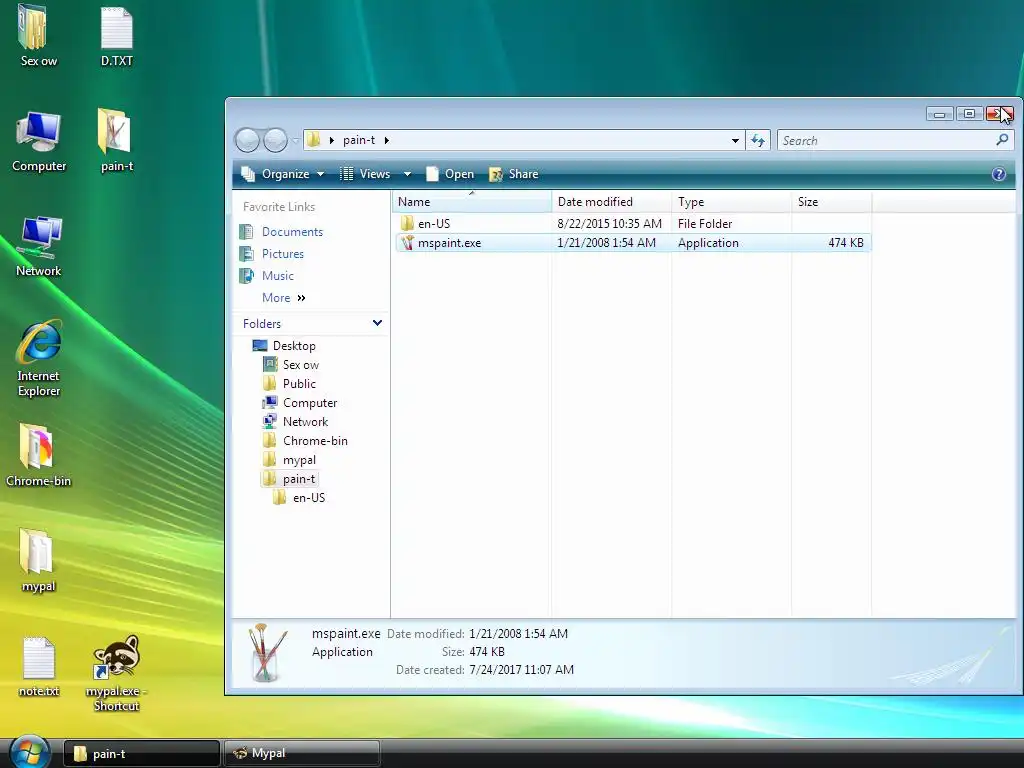The width and height of the screenshot is (1024, 768).
Task: Click the Views toolbar button
Action: coord(366,174)
